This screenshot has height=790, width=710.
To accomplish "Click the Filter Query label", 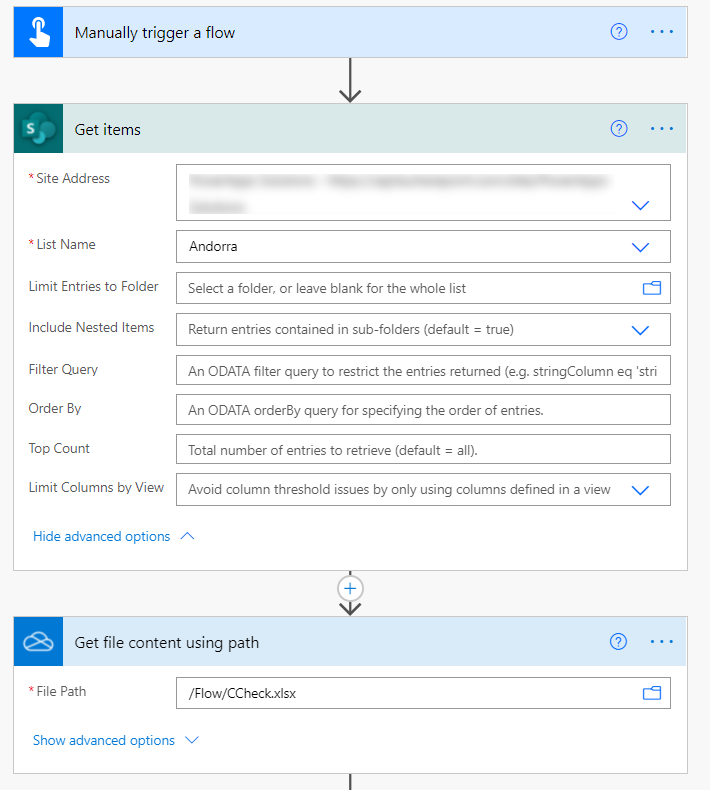I will [63, 369].
